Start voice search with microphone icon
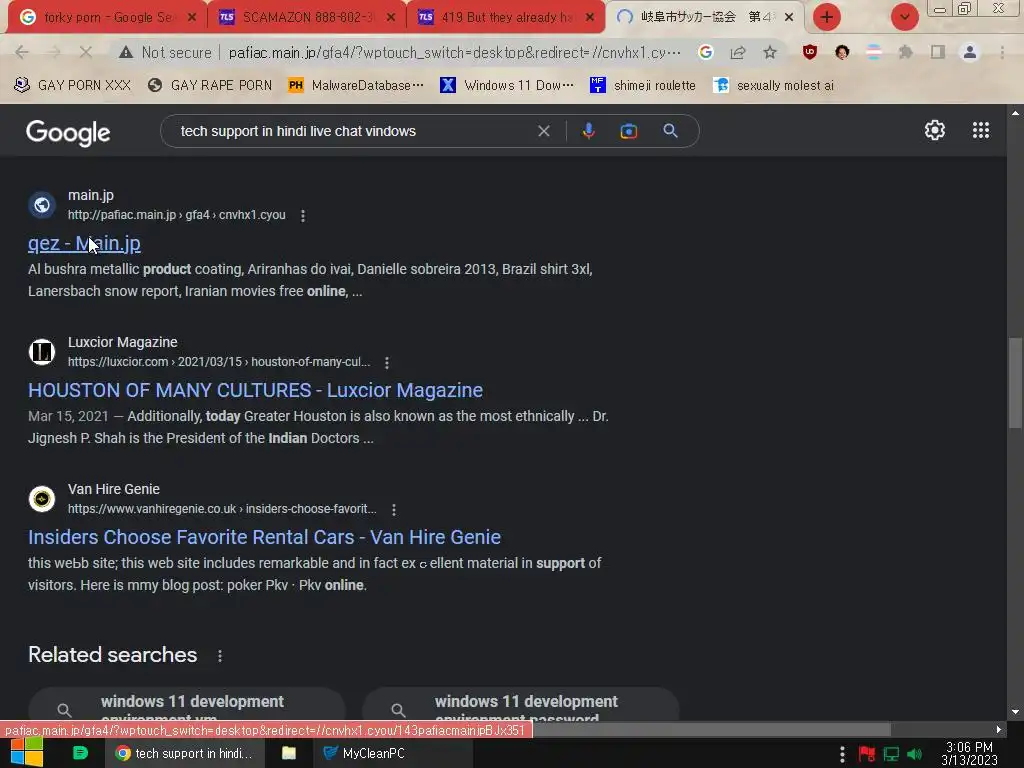Image resolution: width=1024 pixels, height=768 pixels. 588,131
